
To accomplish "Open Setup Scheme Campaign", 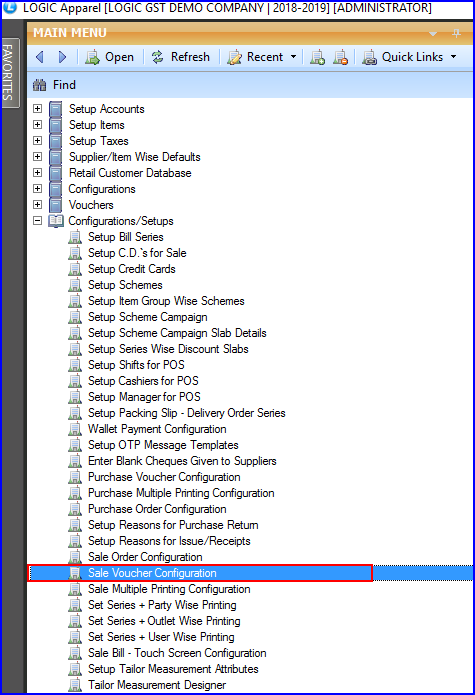I will coord(148,317).
